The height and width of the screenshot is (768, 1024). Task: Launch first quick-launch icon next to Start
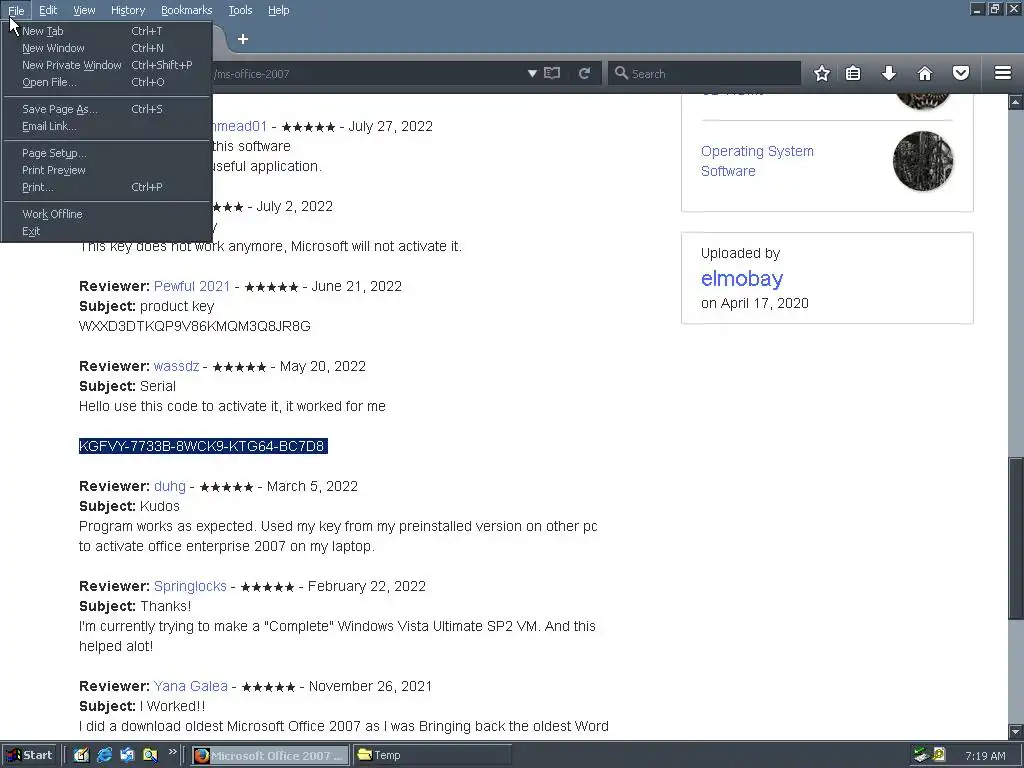pyautogui.click(x=81, y=756)
